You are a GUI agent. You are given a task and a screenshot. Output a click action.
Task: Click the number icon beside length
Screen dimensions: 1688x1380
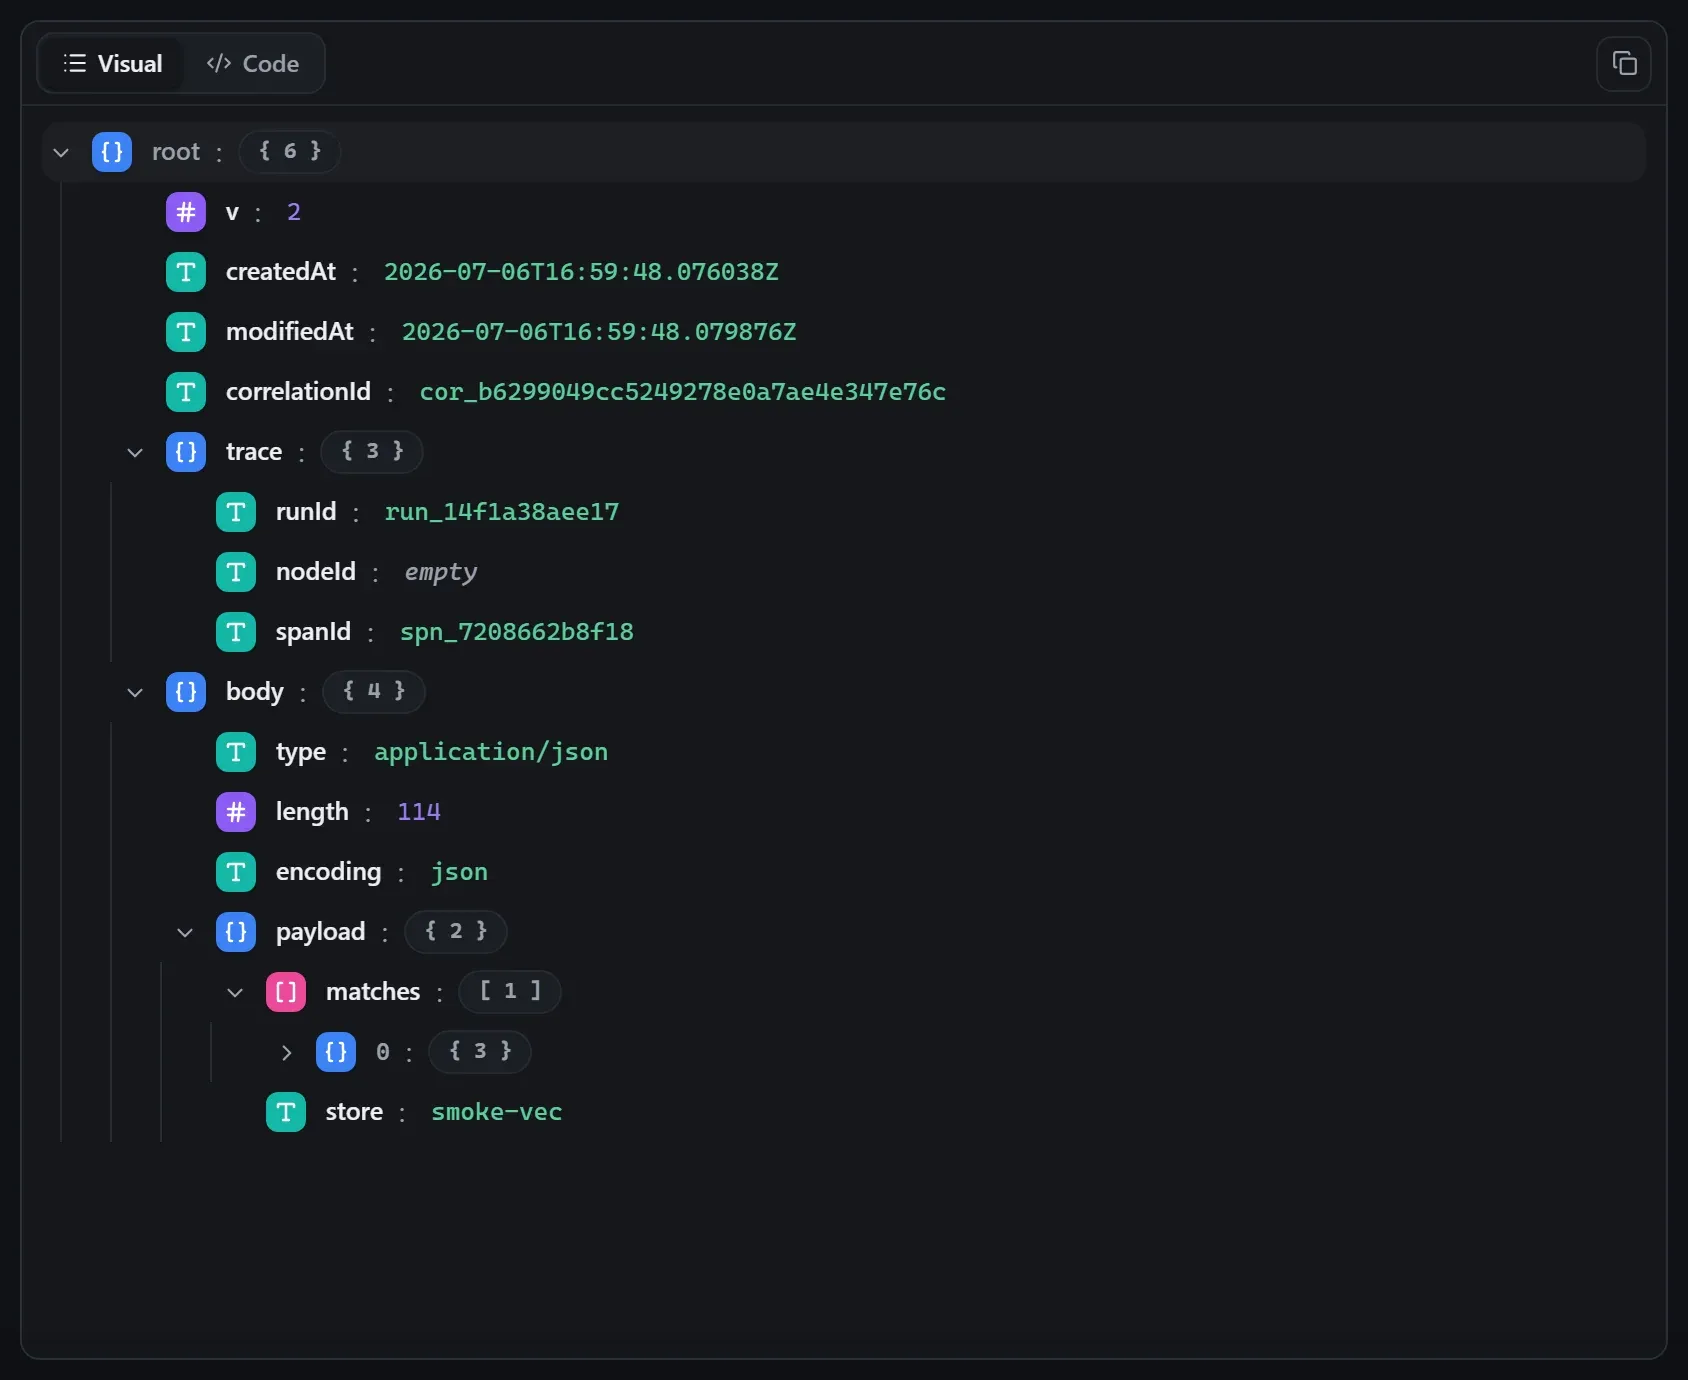pyautogui.click(x=236, y=812)
